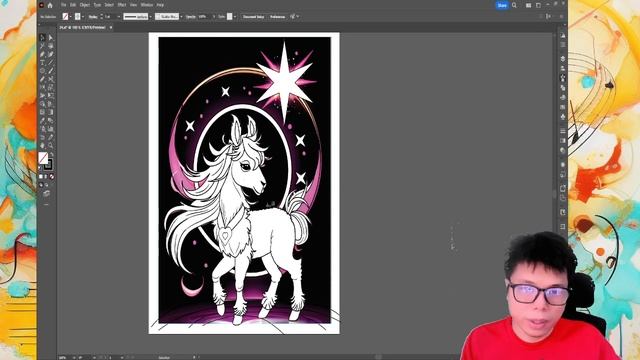Open control bar stroke color dropdown
Screen dimensions: 640x360
[83, 17]
